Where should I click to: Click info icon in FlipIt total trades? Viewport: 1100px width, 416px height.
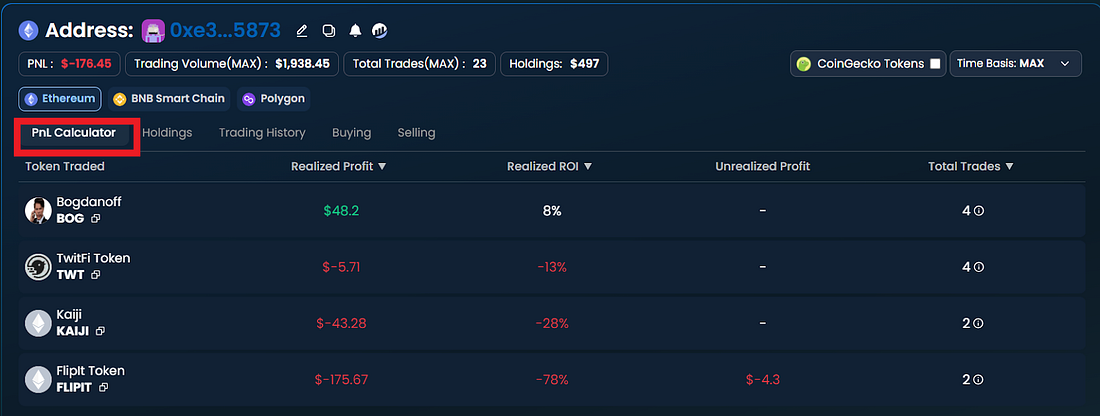979,380
